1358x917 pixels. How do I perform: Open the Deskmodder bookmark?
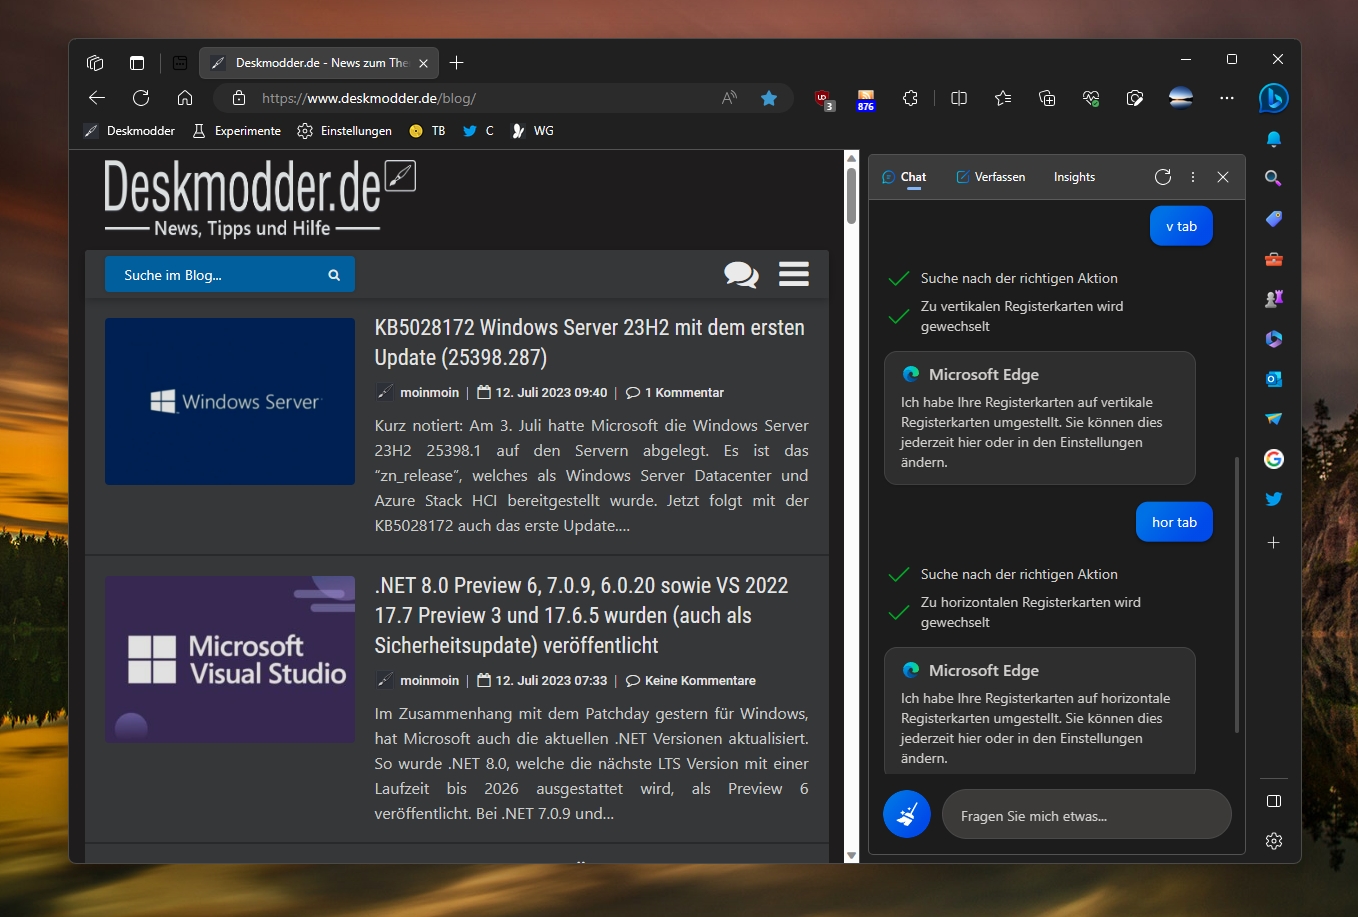[x=129, y=131]
